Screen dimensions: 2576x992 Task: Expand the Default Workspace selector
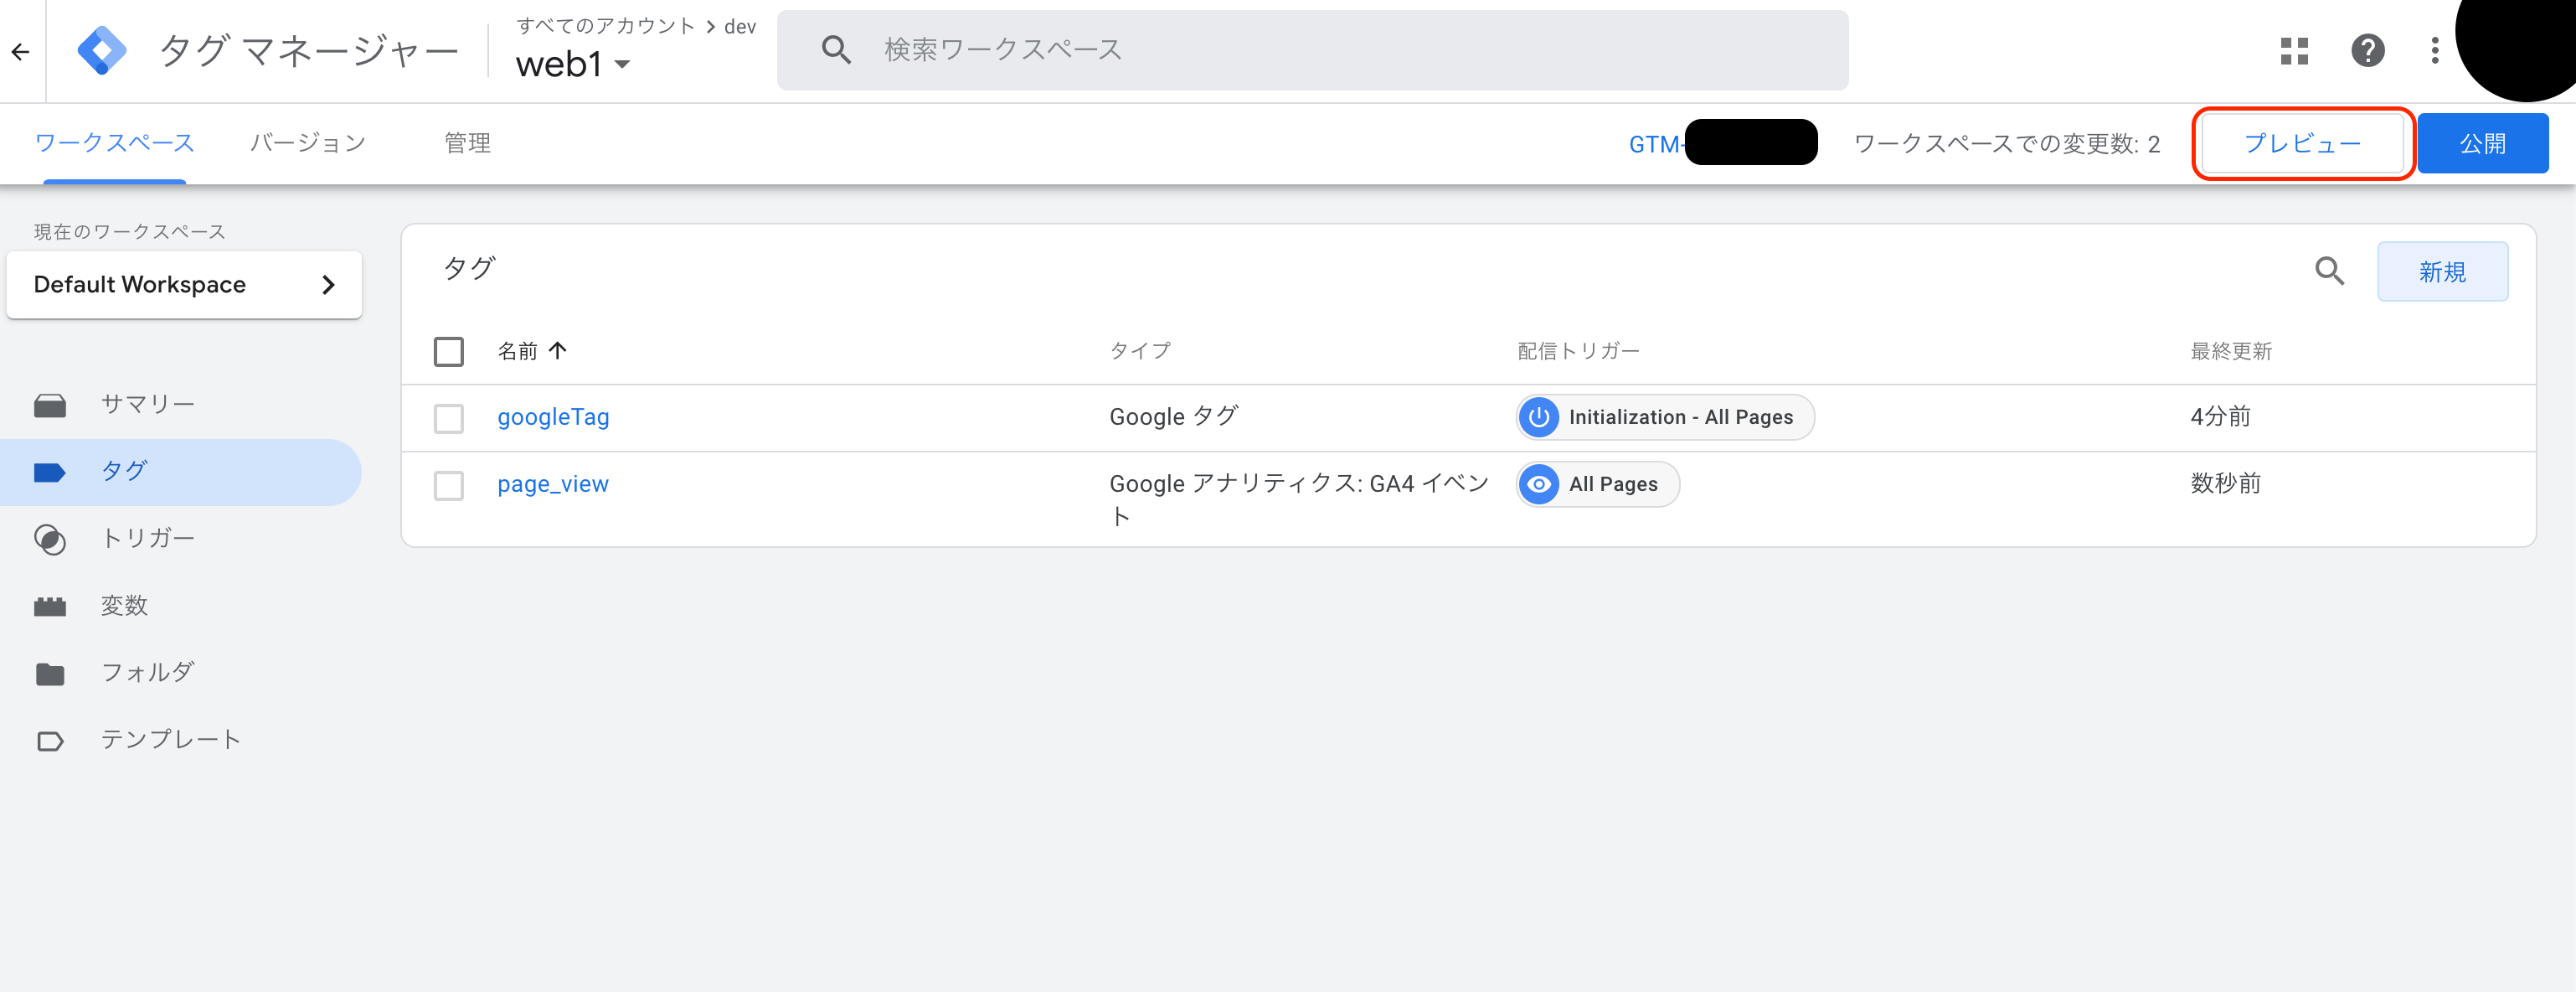184,285
